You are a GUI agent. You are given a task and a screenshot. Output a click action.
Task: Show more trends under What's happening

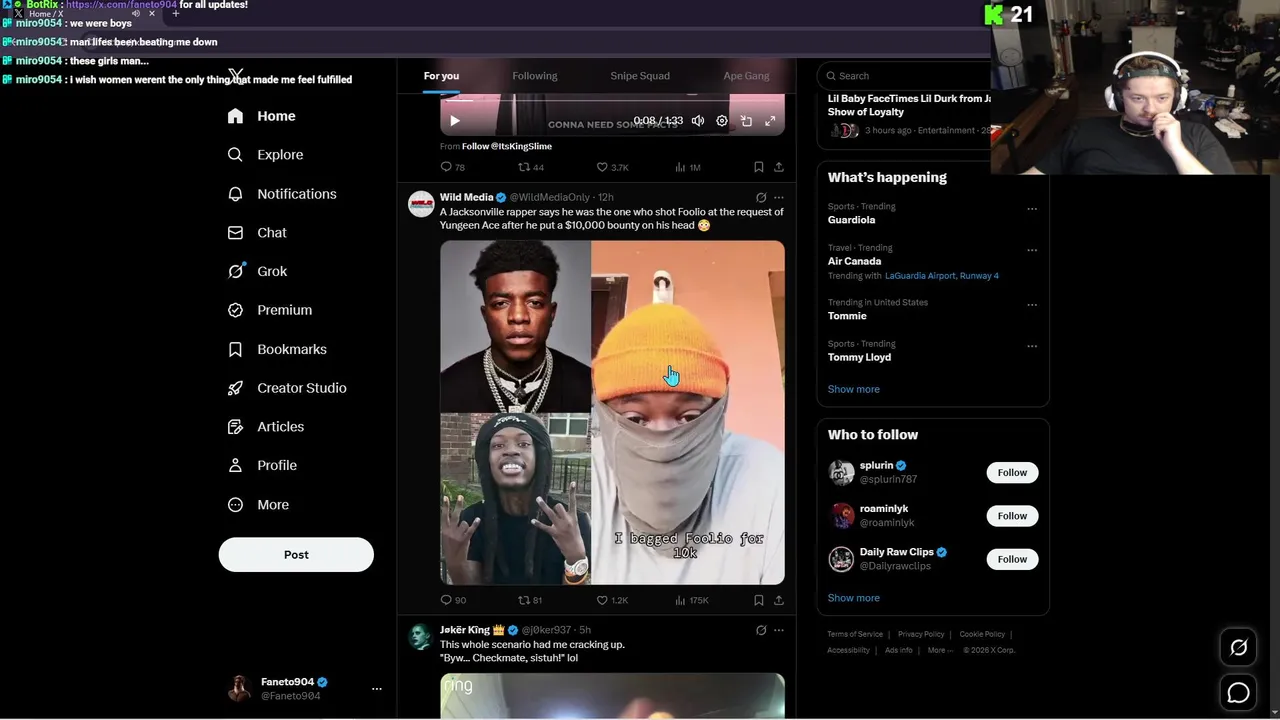pos(853,389)
